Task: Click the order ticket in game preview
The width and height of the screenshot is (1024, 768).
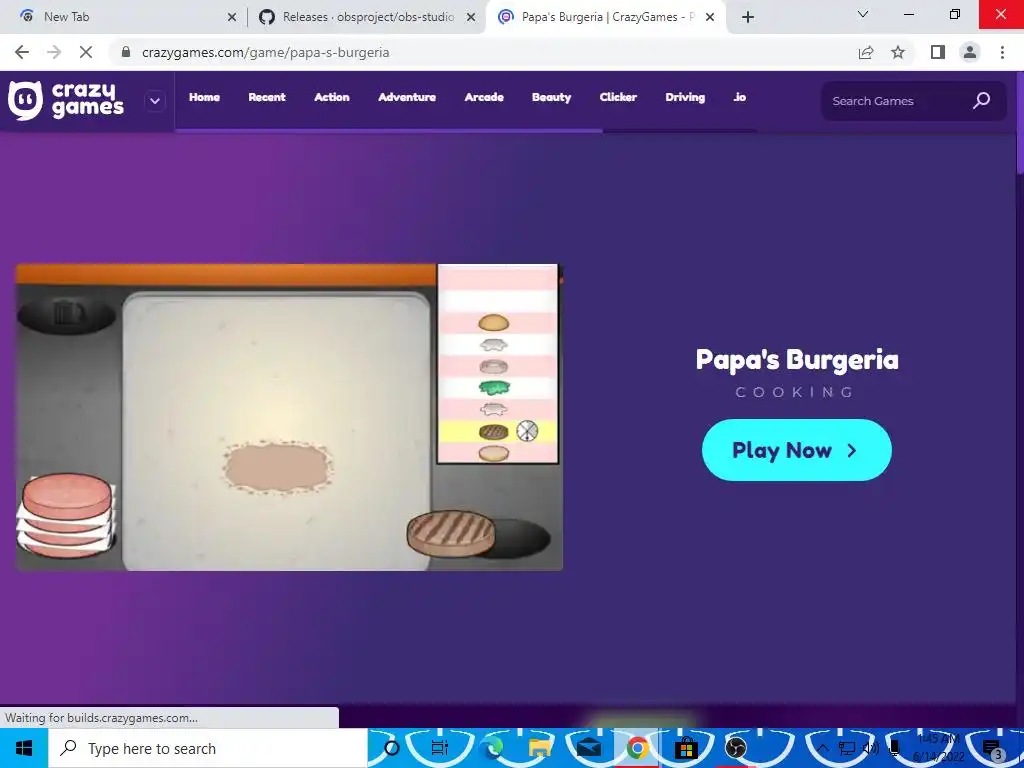Action: coord(498,364)
